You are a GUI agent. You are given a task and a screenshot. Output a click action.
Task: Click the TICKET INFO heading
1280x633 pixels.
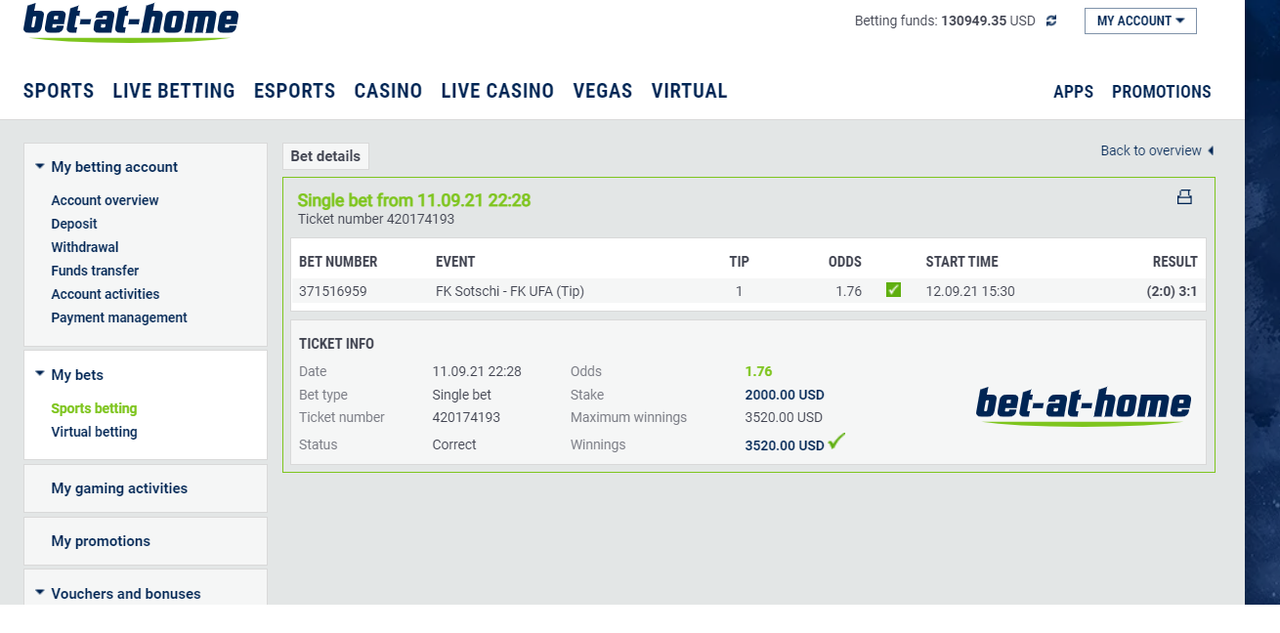click(x=337, y=344)
